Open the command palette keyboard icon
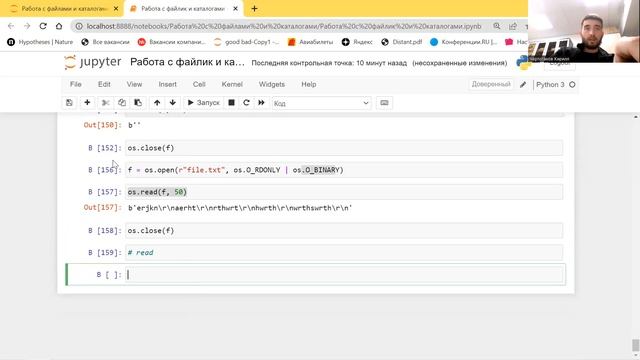 [x=384, y=103]
